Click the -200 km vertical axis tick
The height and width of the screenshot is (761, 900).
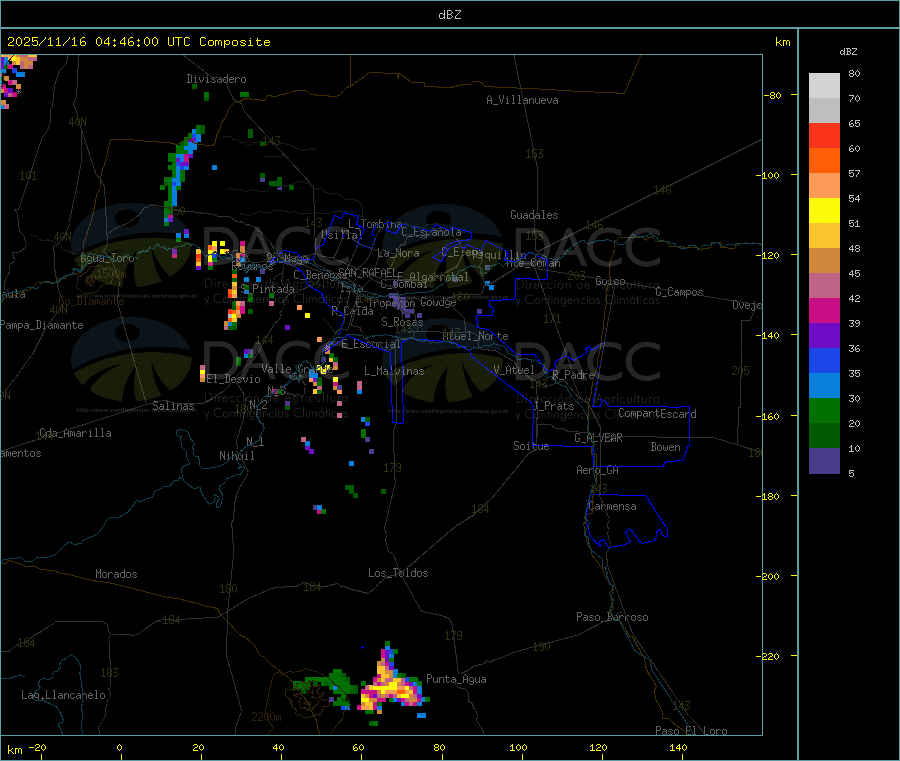pyautogui.click(x=768, y=576)
